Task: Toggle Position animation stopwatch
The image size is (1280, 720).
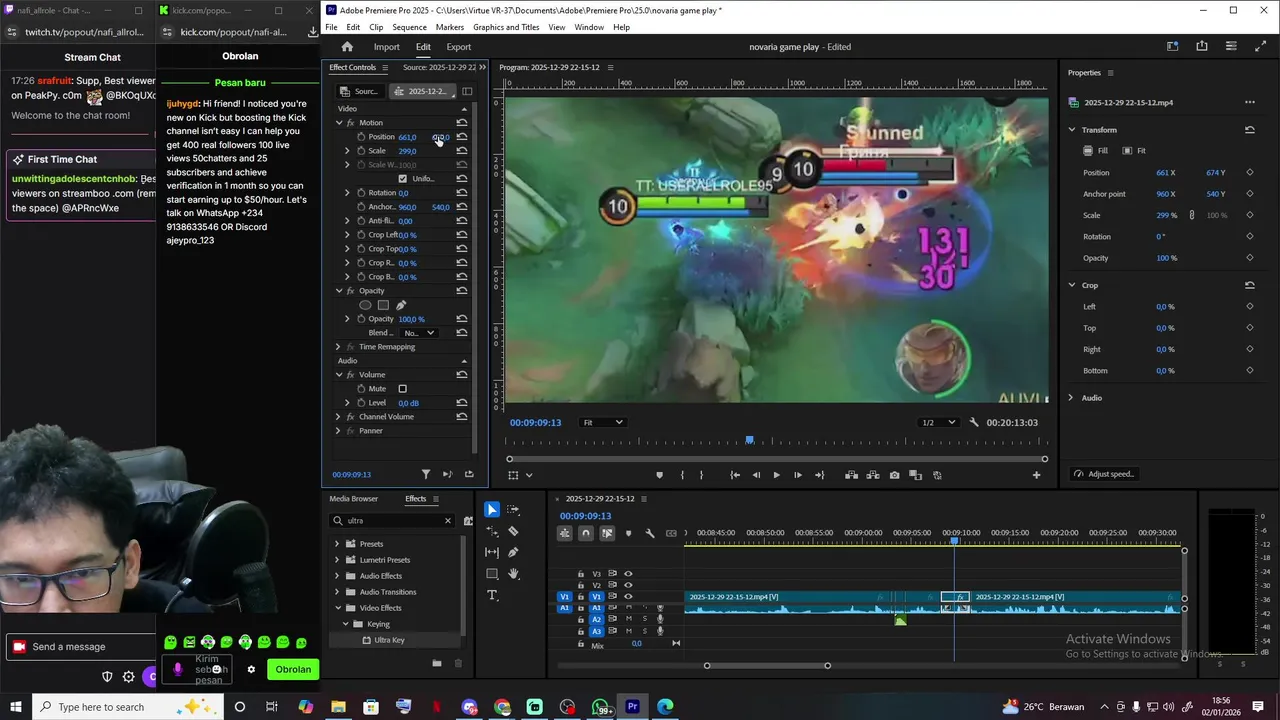Action: tap(361, 137)
